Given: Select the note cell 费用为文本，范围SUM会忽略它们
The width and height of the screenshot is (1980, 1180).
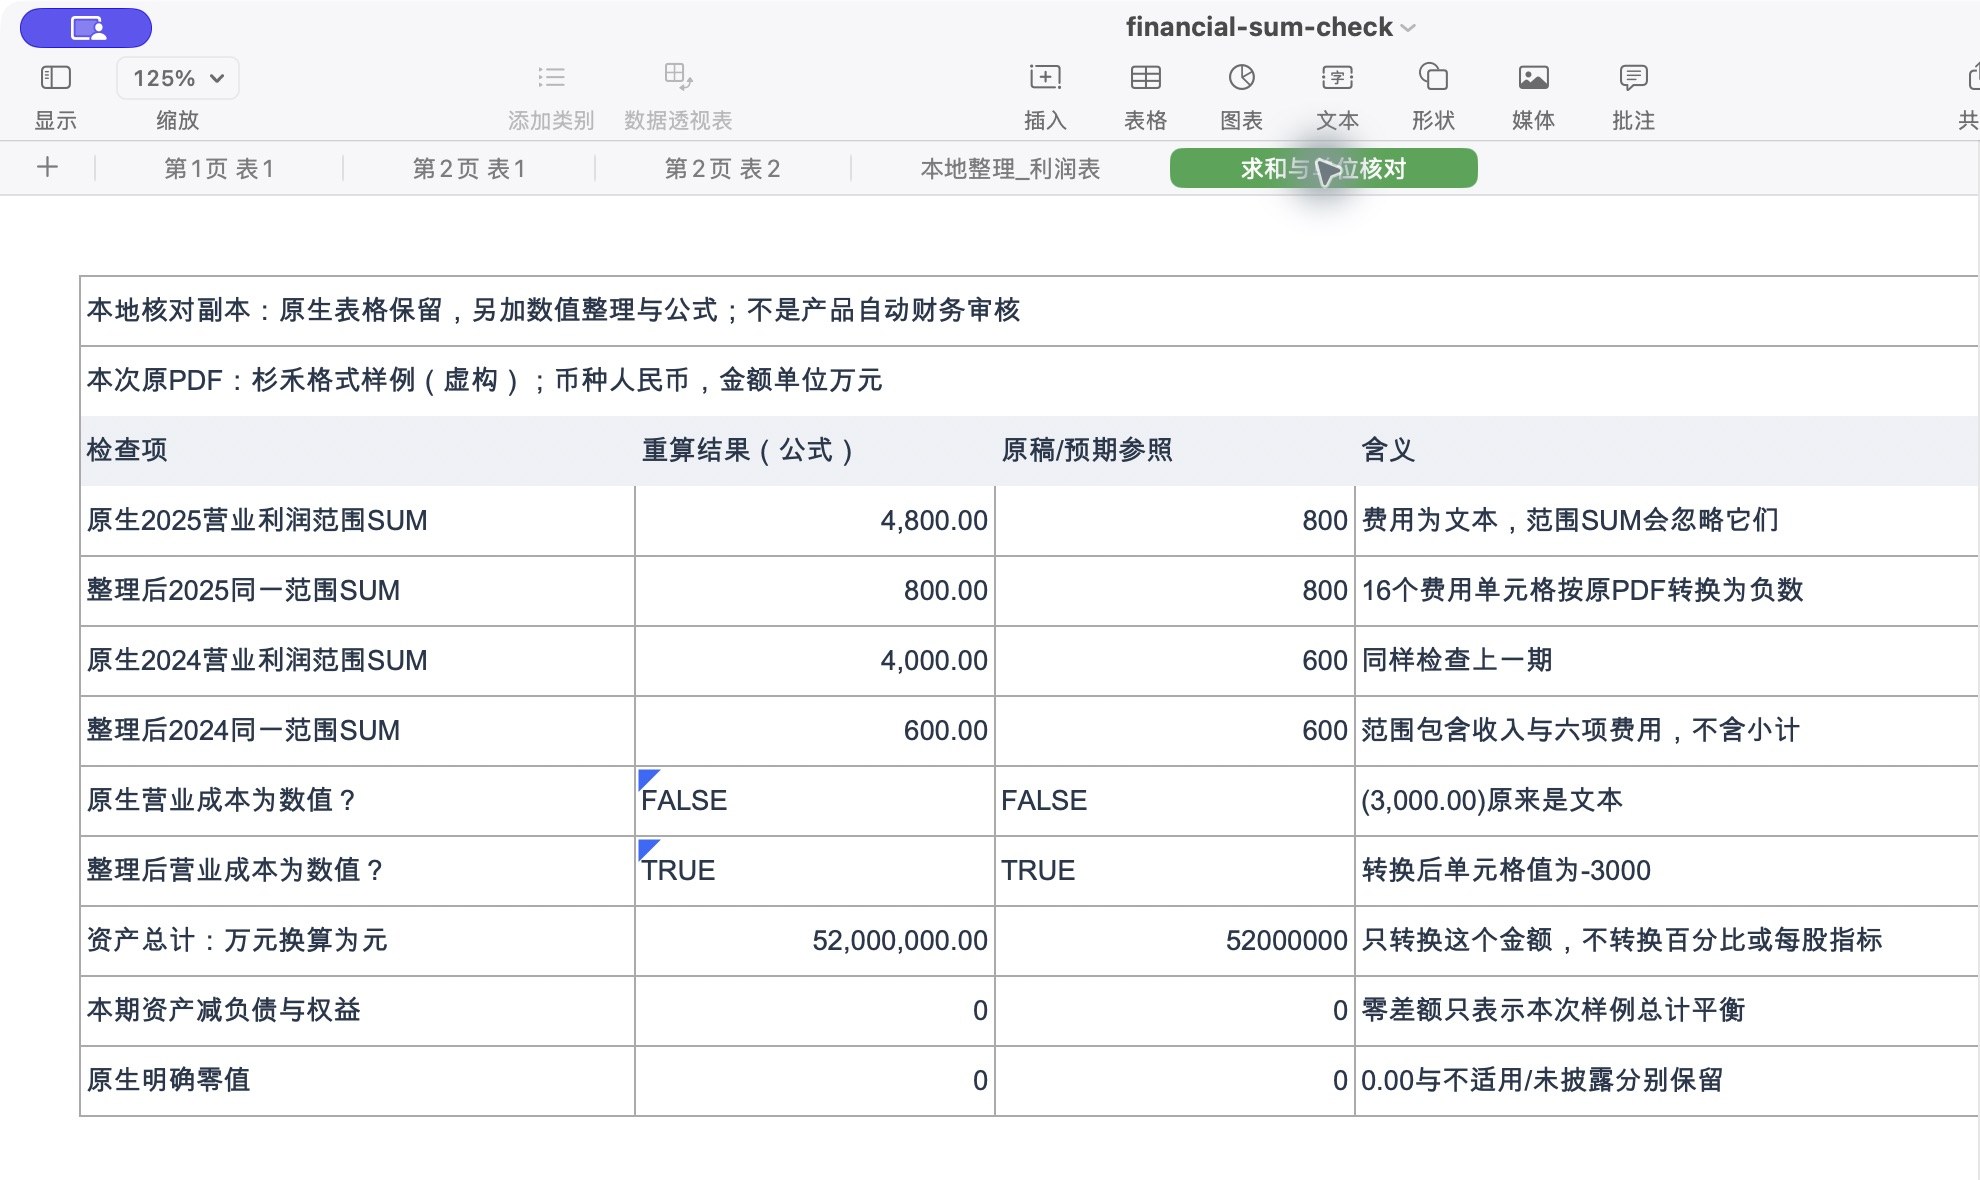Looking at the screenshot, I should coord(1667,521).
